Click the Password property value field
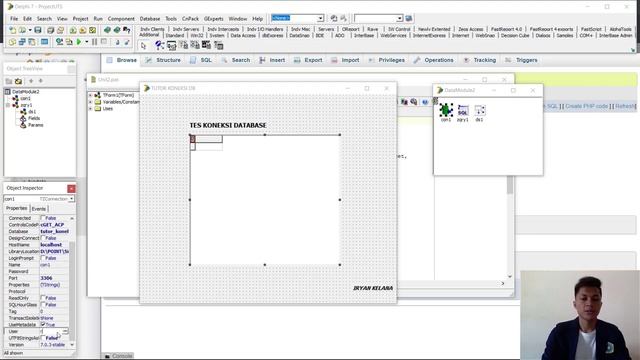This screenshot has width=640, height=360. 54,271
